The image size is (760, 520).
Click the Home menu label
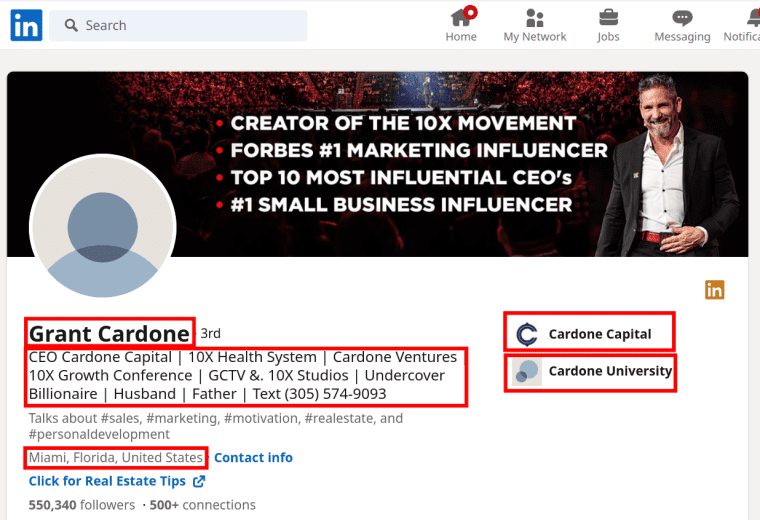[x=461, y=37]
